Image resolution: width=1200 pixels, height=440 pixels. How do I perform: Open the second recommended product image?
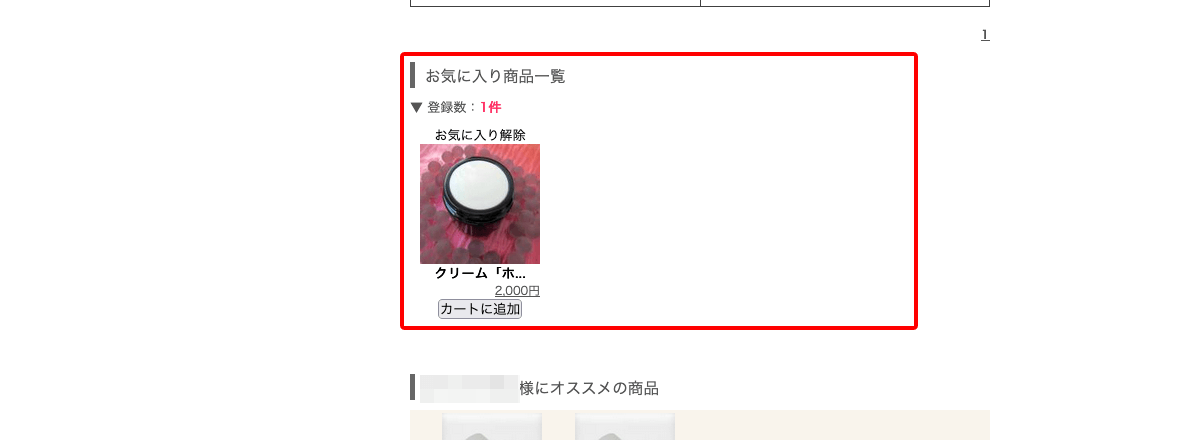pyautogui.click(x=625, y=426)
